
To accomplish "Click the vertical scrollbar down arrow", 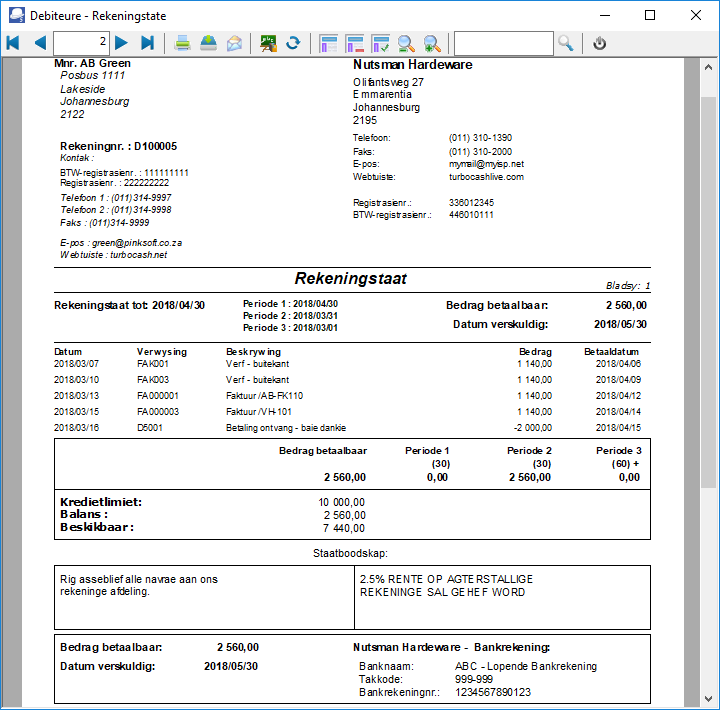I will 708,699.
